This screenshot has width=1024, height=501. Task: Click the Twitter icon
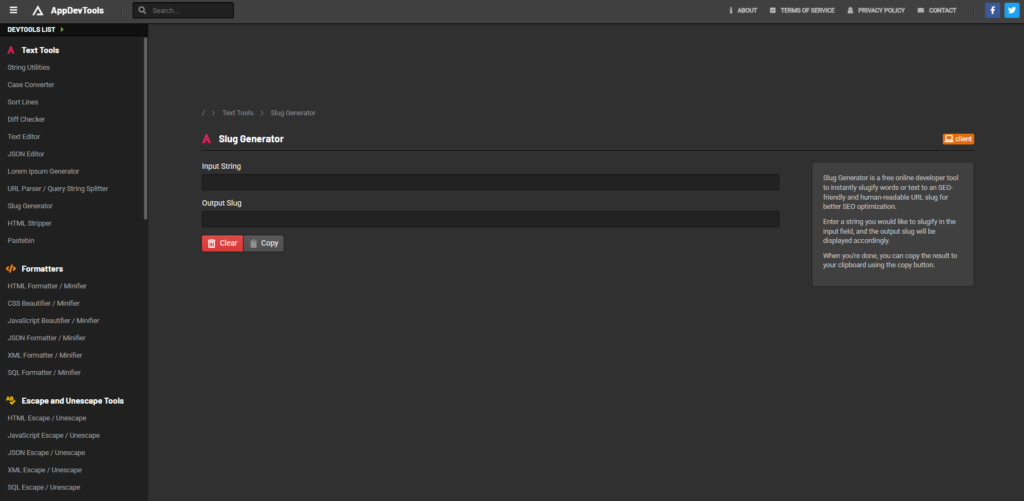(x=1011, y=10)
